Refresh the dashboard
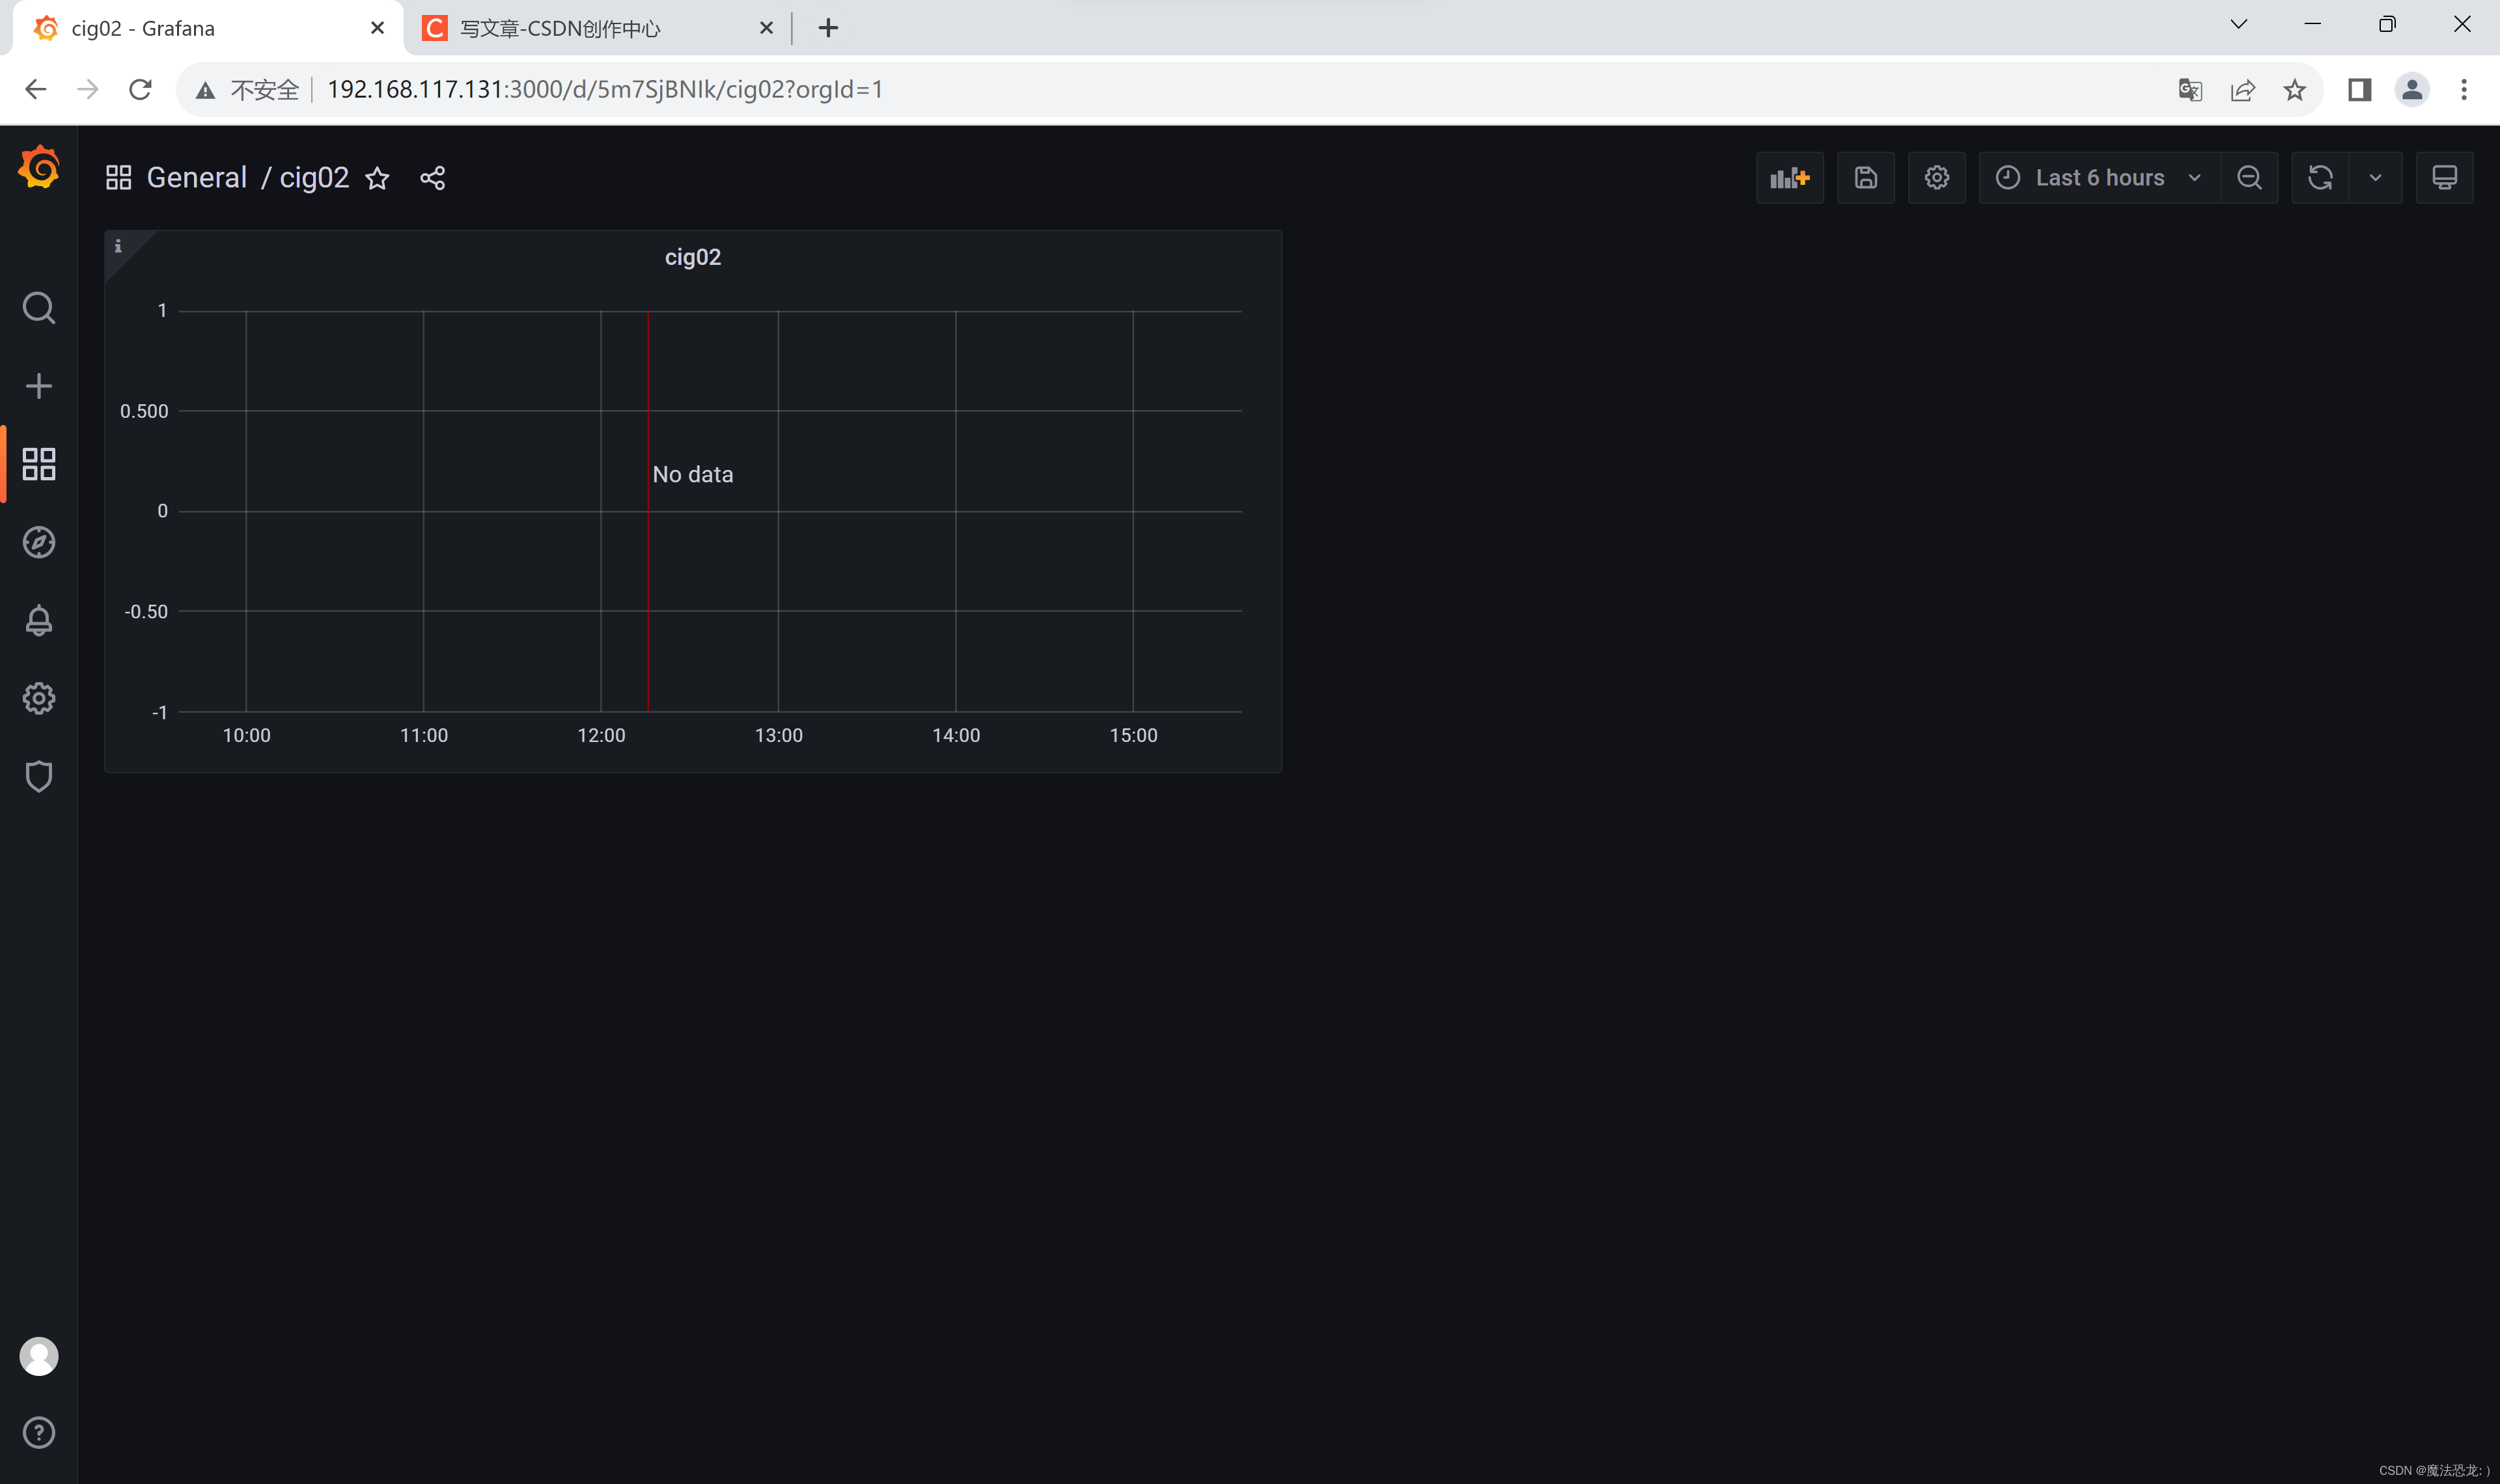This screenshot has width=2500, height=1484. pos(2320,178)
